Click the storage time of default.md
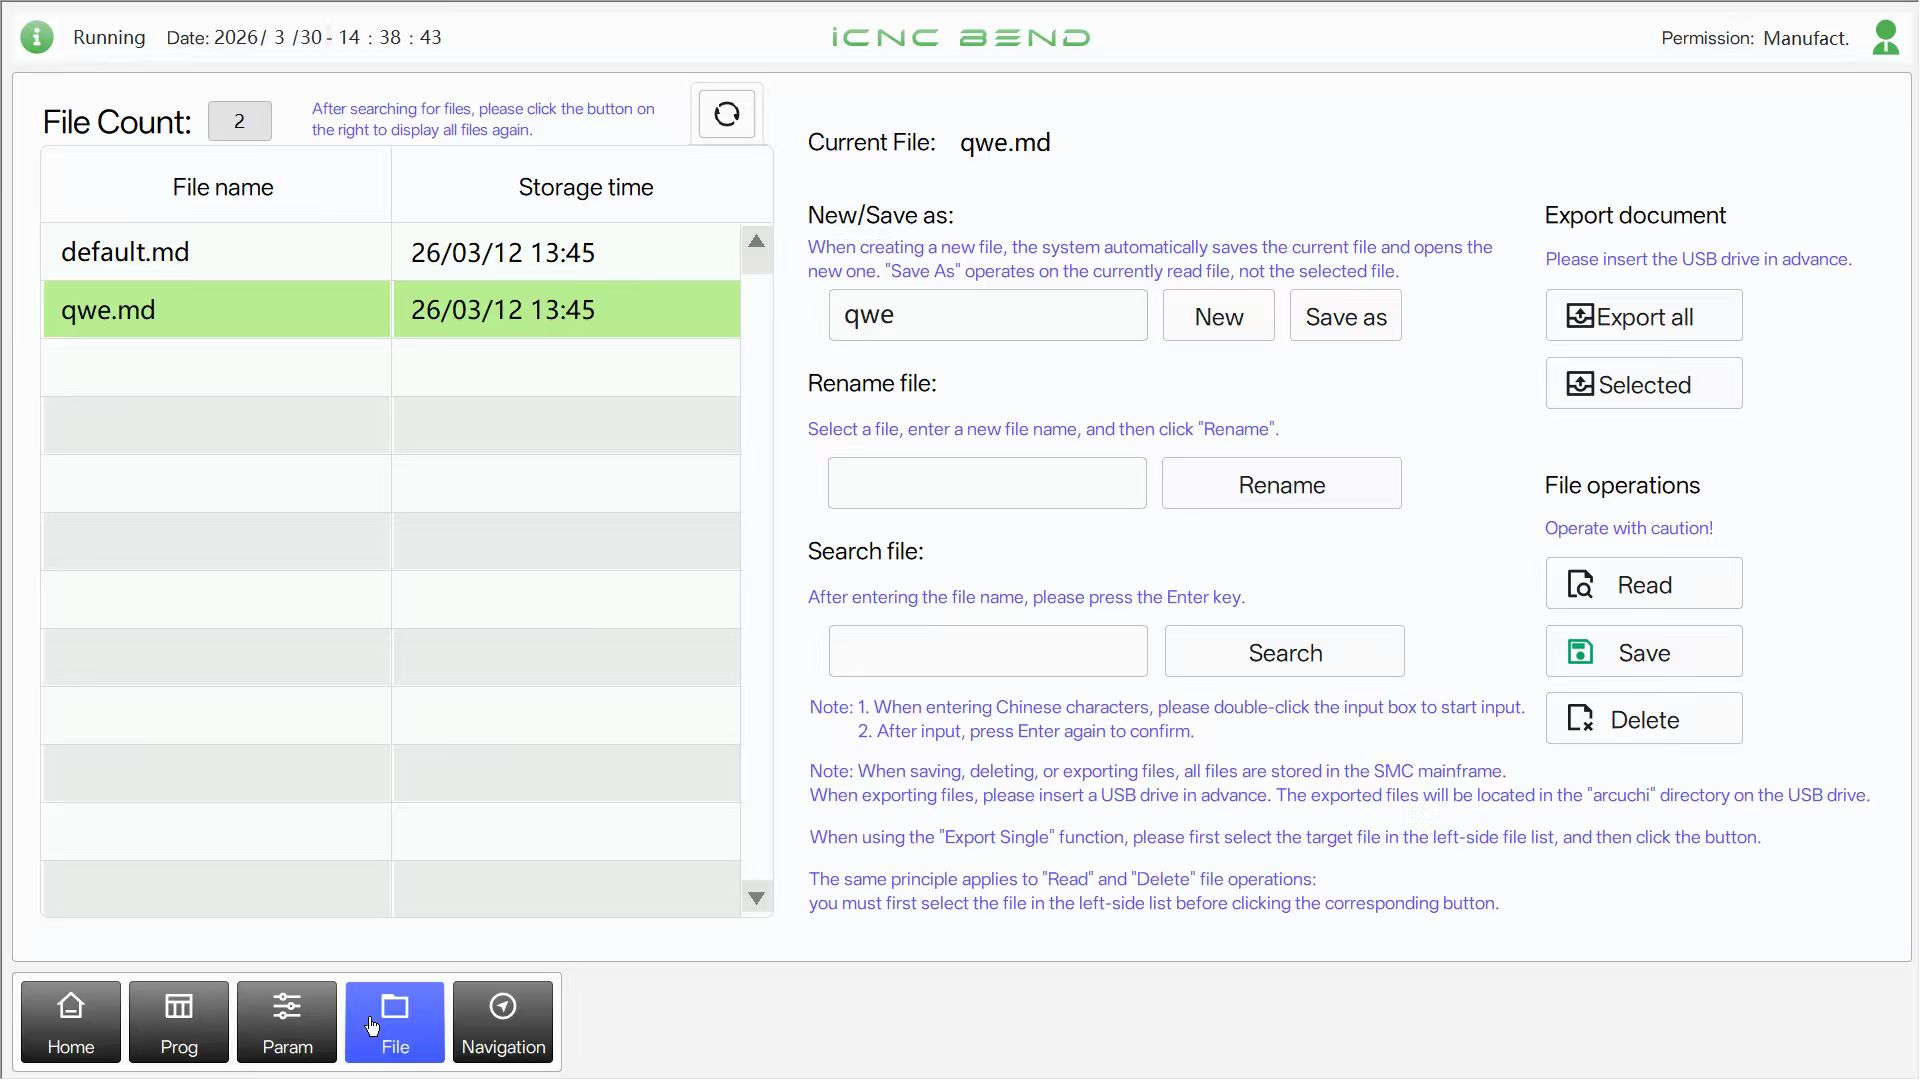This screenshot has height=1080, width=1920. point(503,252)
